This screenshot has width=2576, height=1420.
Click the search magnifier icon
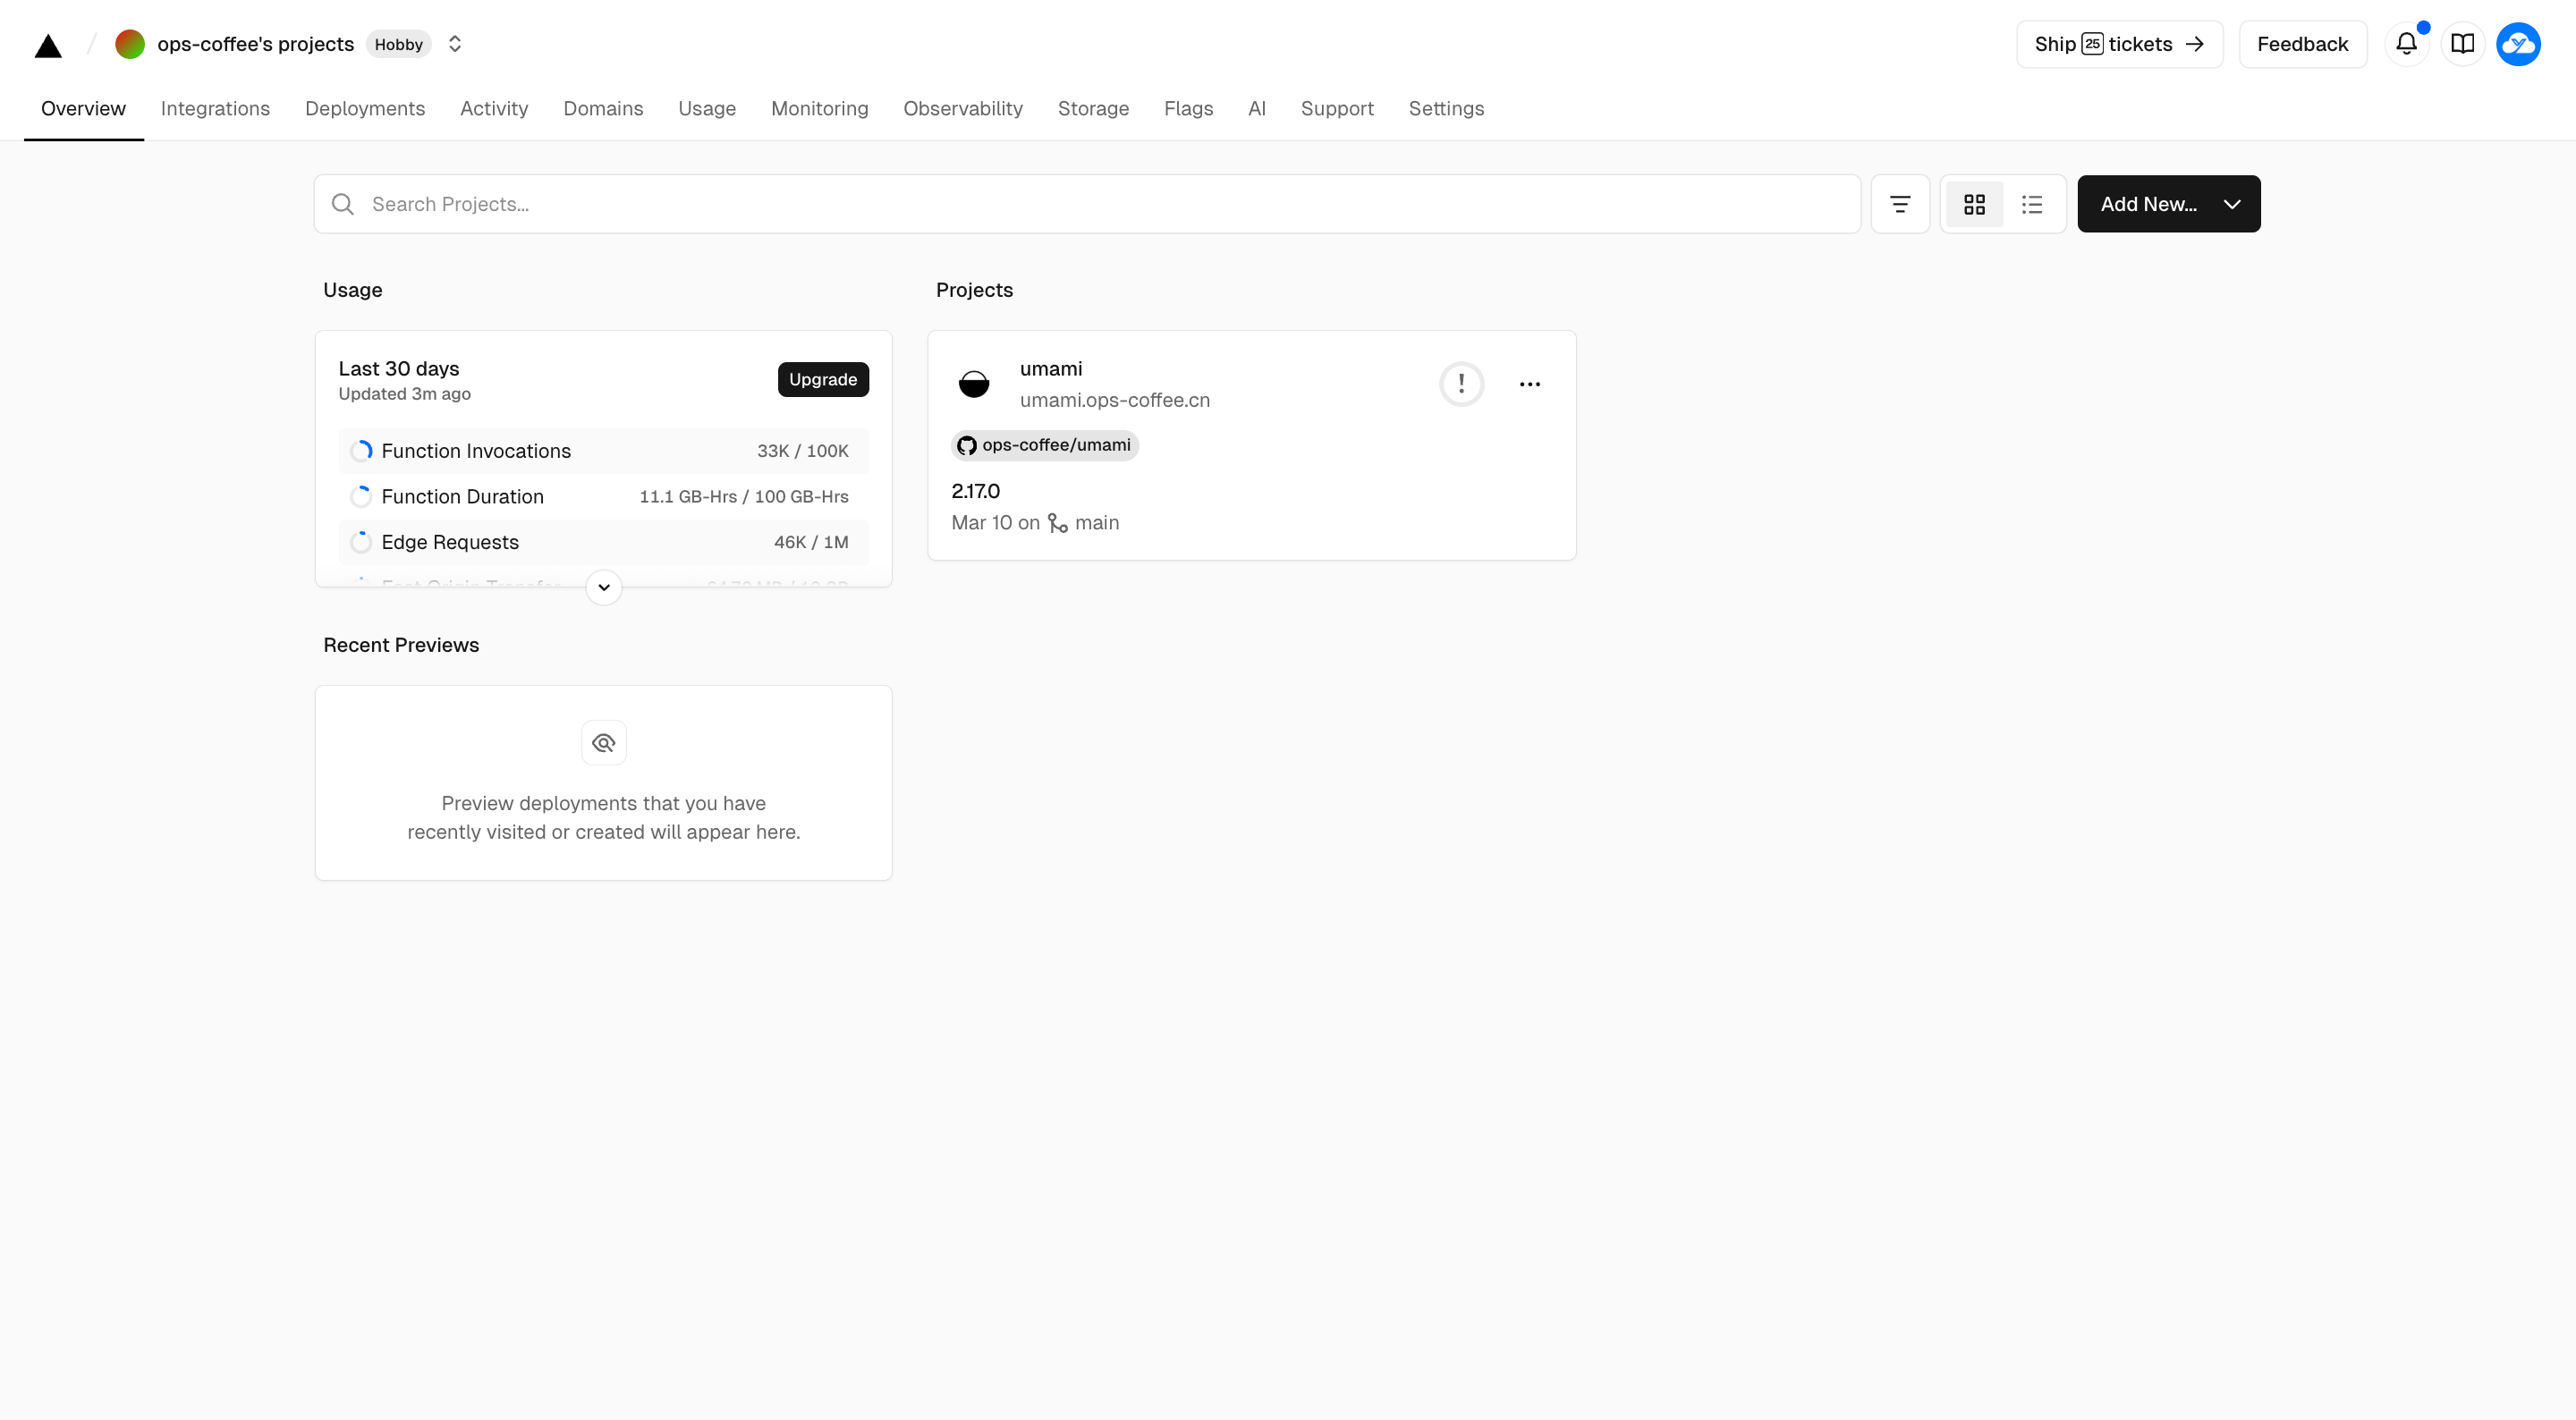point(343,204)
